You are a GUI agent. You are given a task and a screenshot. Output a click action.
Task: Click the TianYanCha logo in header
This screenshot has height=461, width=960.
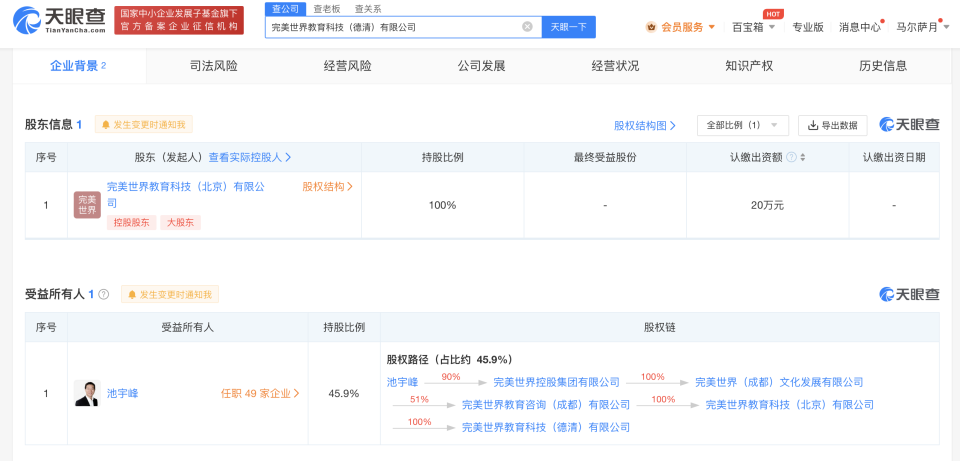59,20
